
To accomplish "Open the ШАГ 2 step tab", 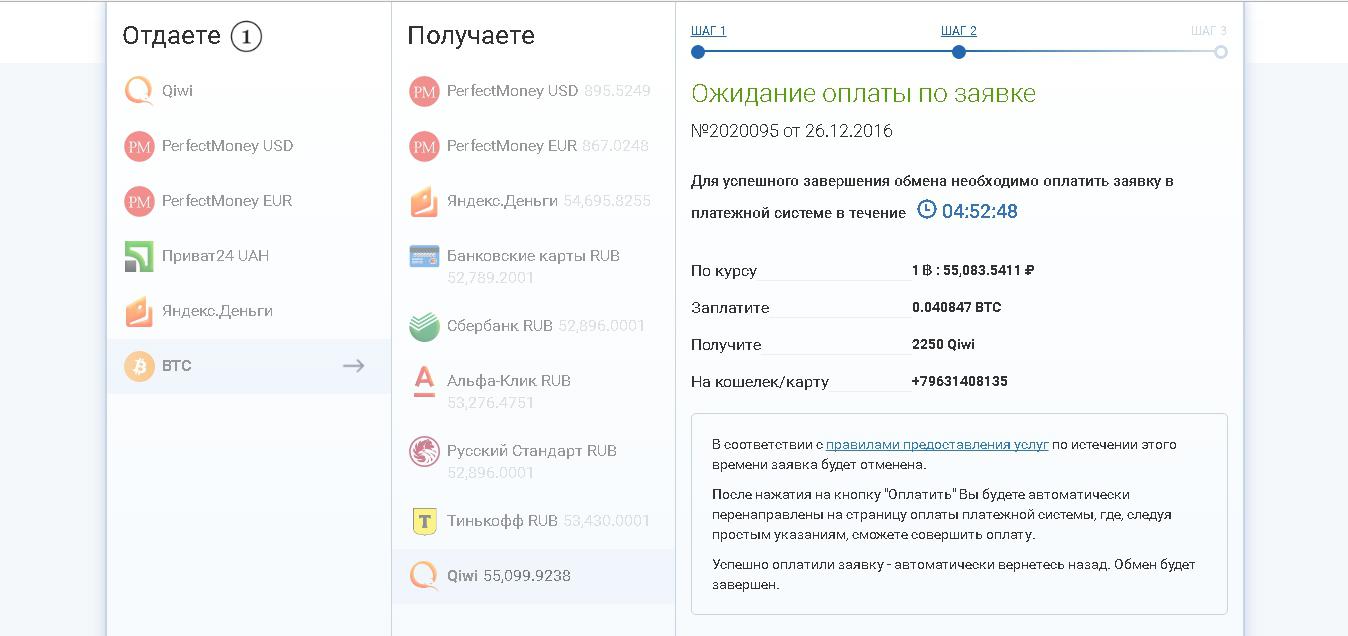I will [x=959, y=31].
